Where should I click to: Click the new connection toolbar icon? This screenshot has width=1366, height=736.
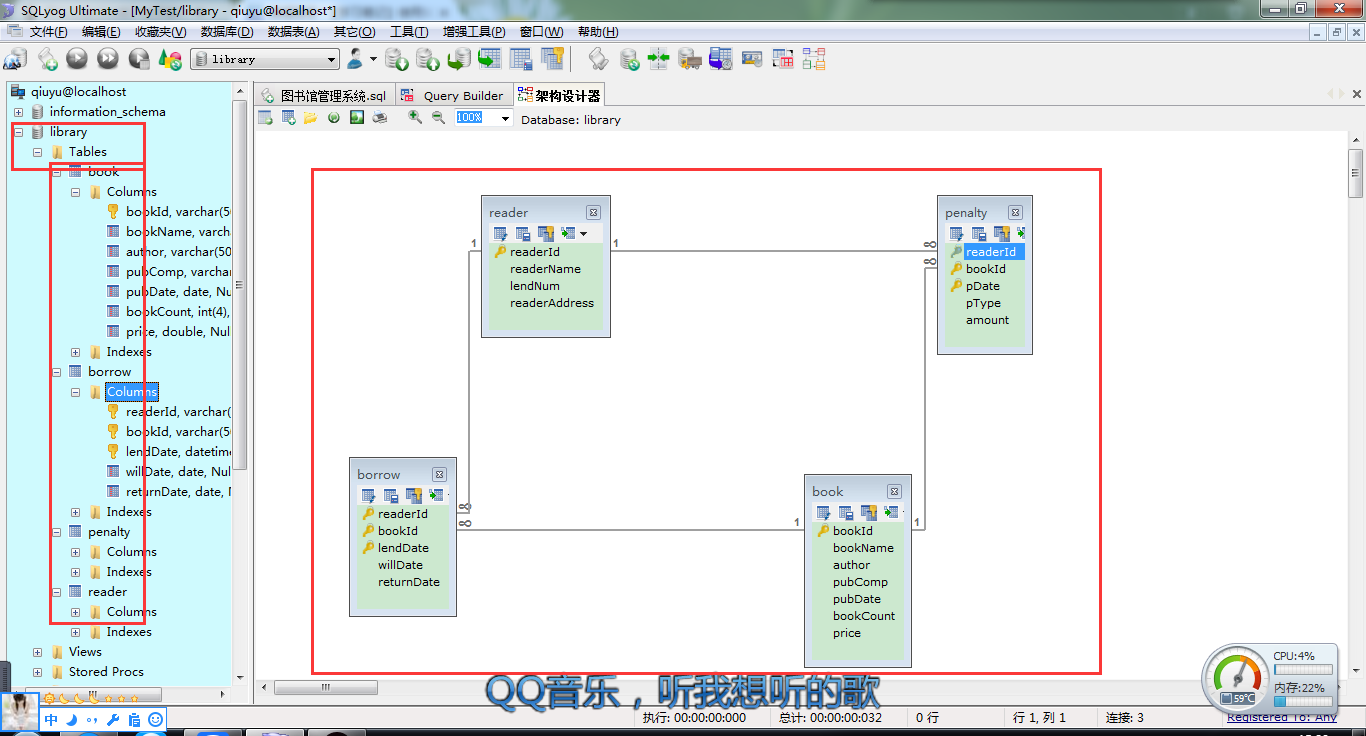tap(15, 59)
